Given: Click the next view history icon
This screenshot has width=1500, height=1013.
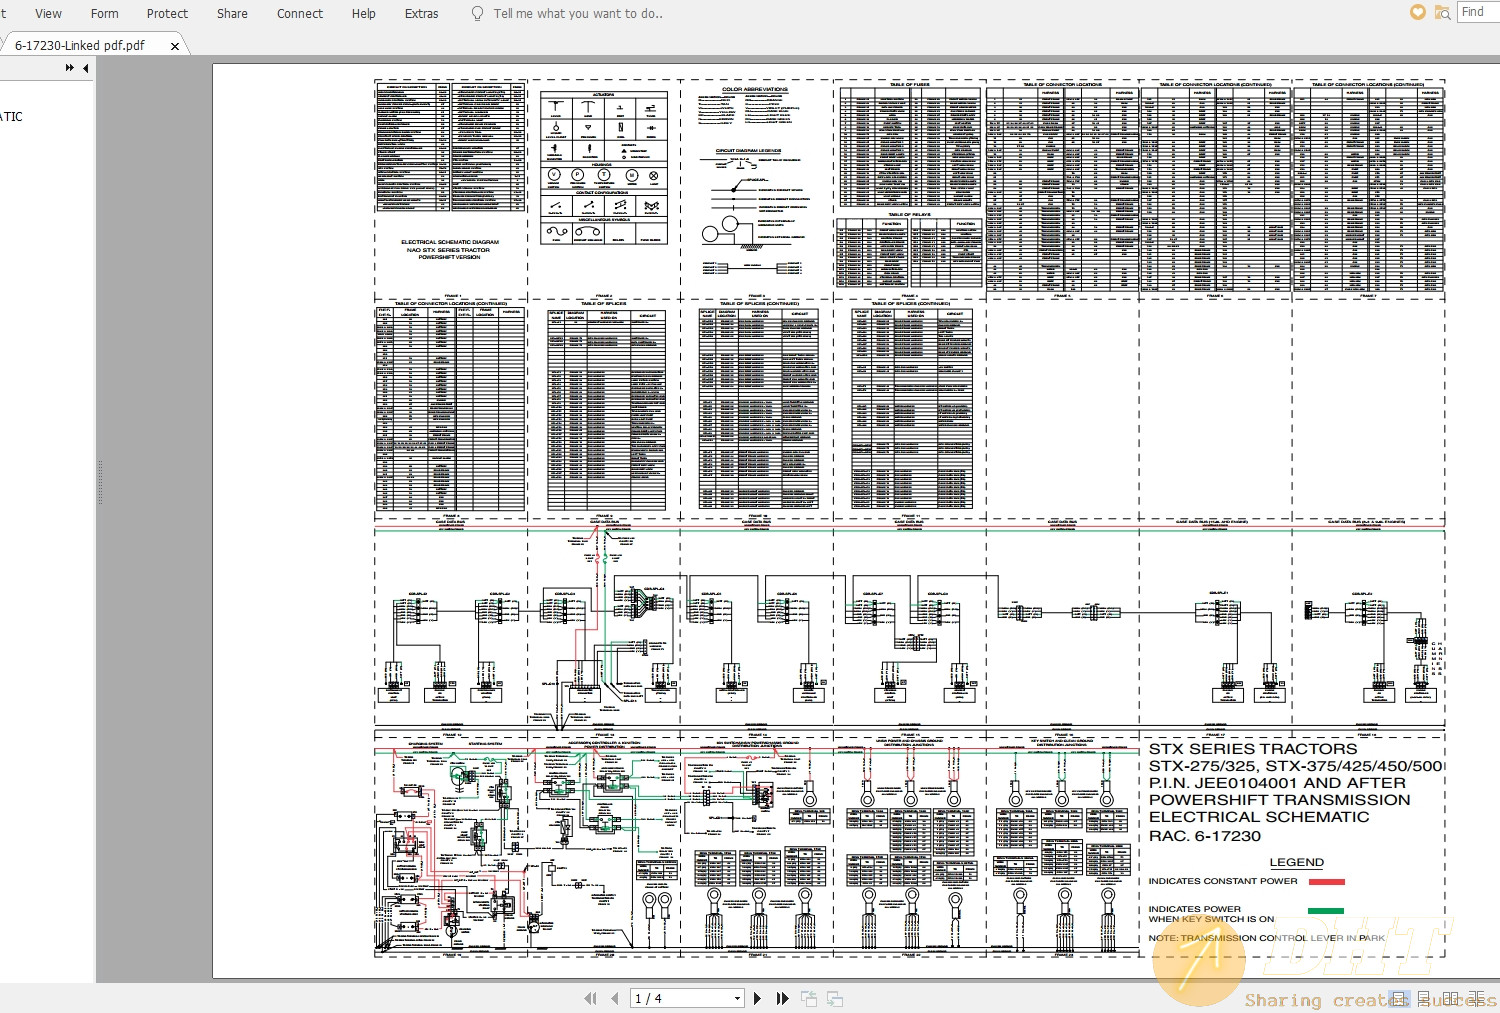Looking at the screenshot, I should (x=835, y=998).
